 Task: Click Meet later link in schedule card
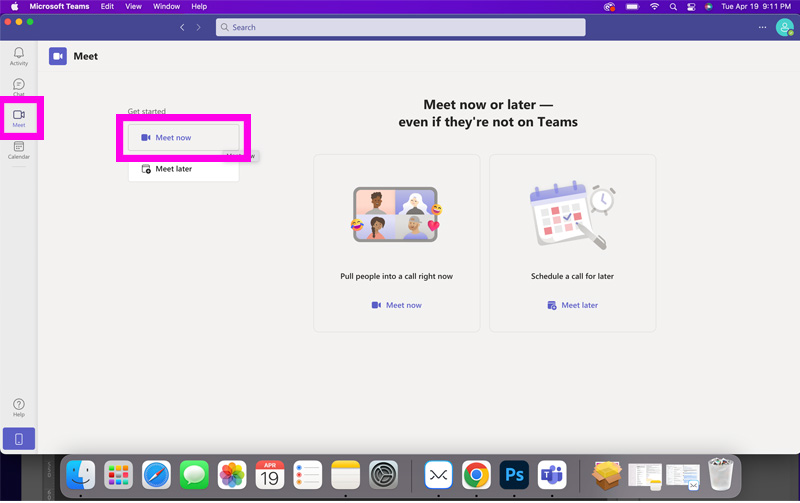click(x=572, y=305)
